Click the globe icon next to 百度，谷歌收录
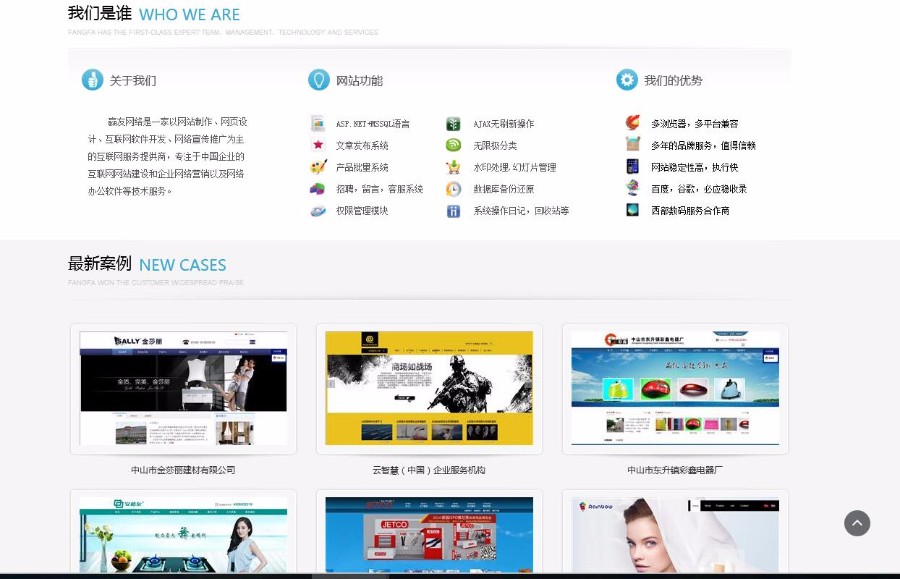Screen dimensions: 900x579 pyautogui.click(x=631, y=188)
